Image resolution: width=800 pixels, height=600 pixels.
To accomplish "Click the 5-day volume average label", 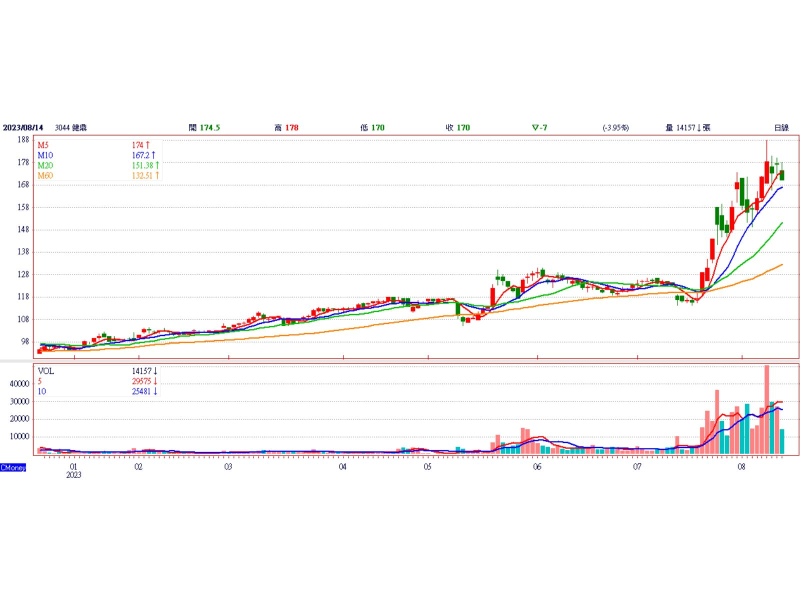I will tap(40, 381).
